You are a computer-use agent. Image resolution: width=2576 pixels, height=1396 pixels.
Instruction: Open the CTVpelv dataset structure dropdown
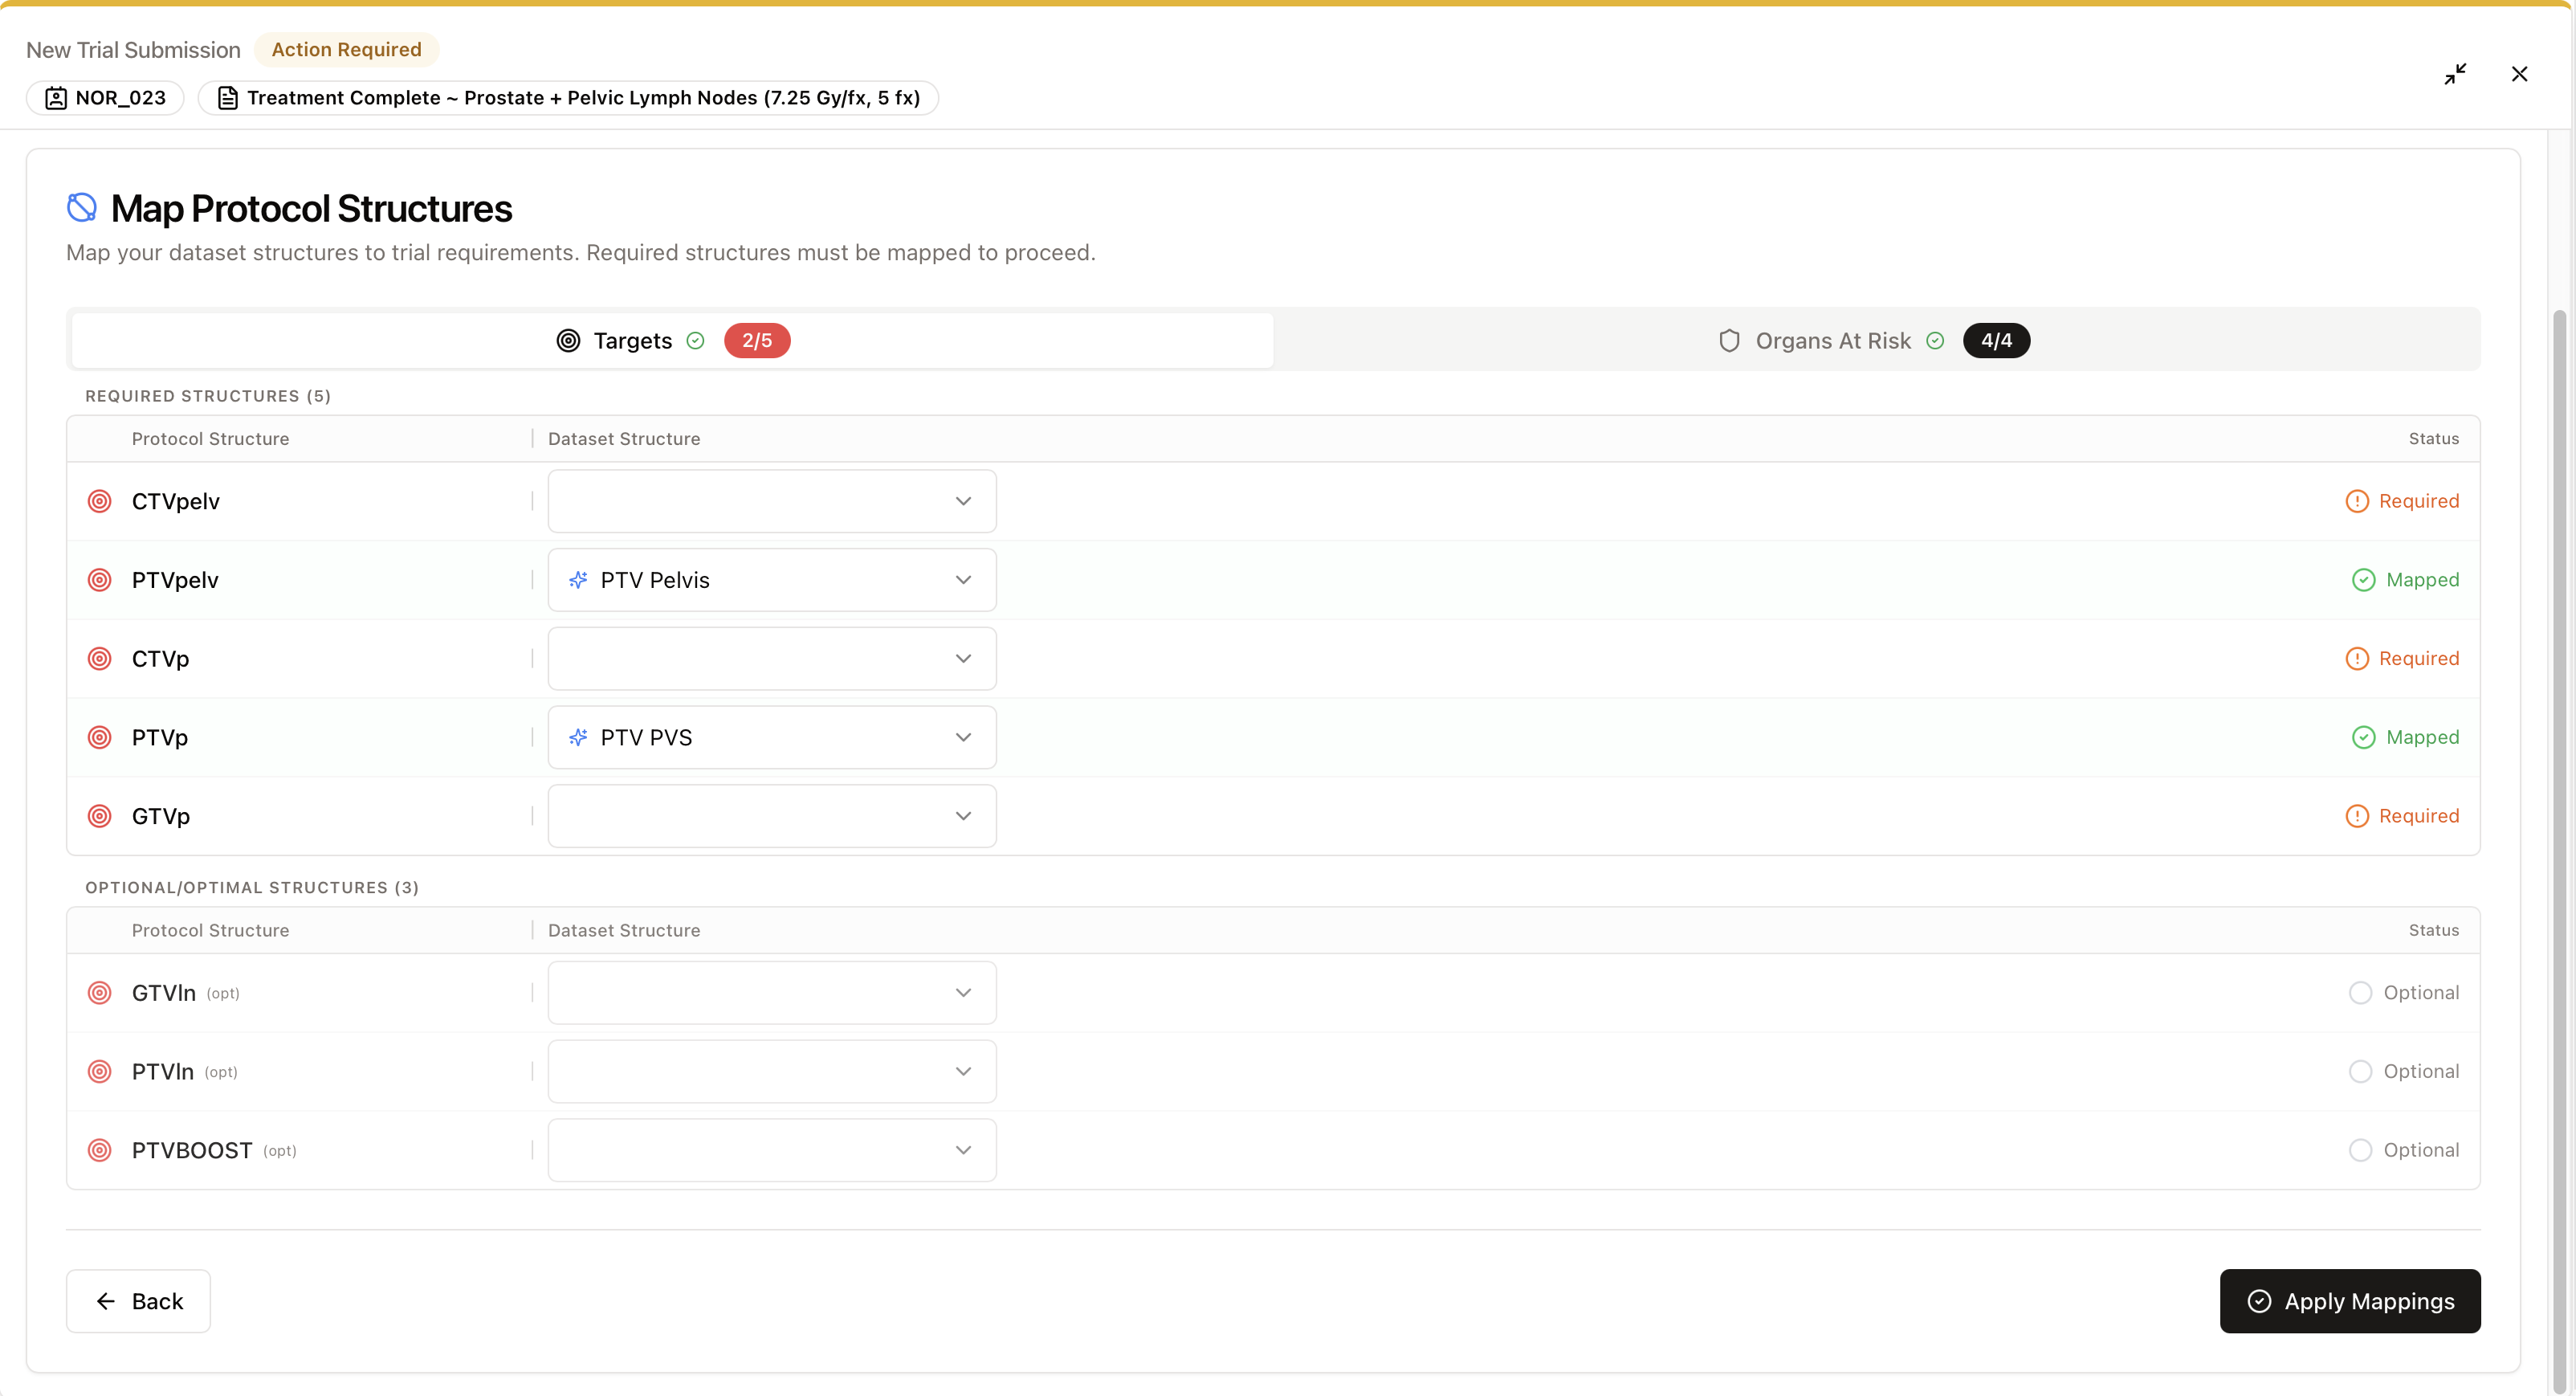click(x=772, y=501)
